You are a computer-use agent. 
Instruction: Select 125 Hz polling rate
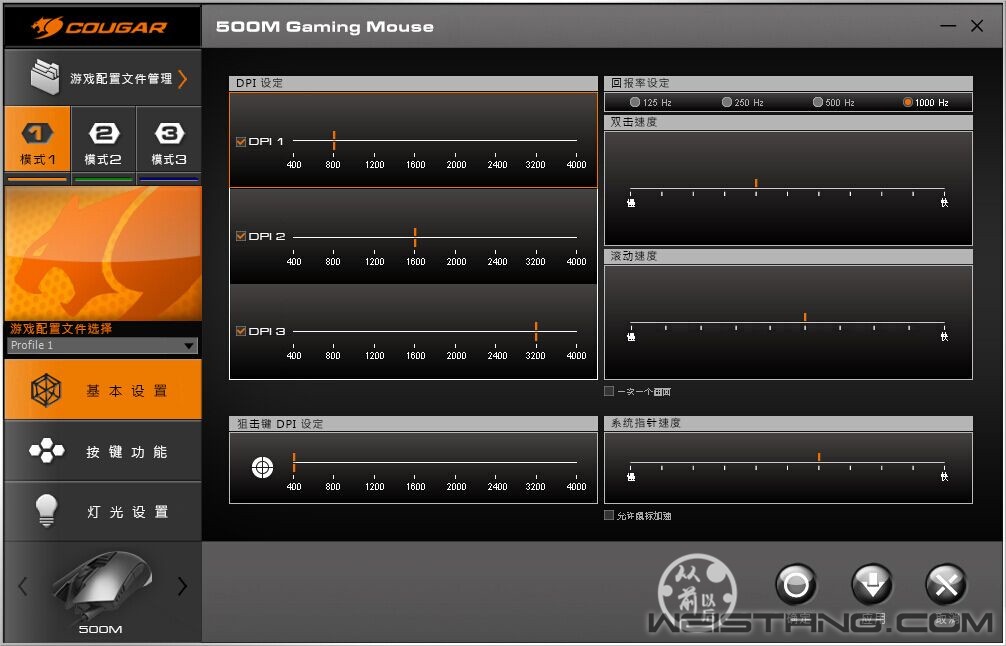[635, 102]
